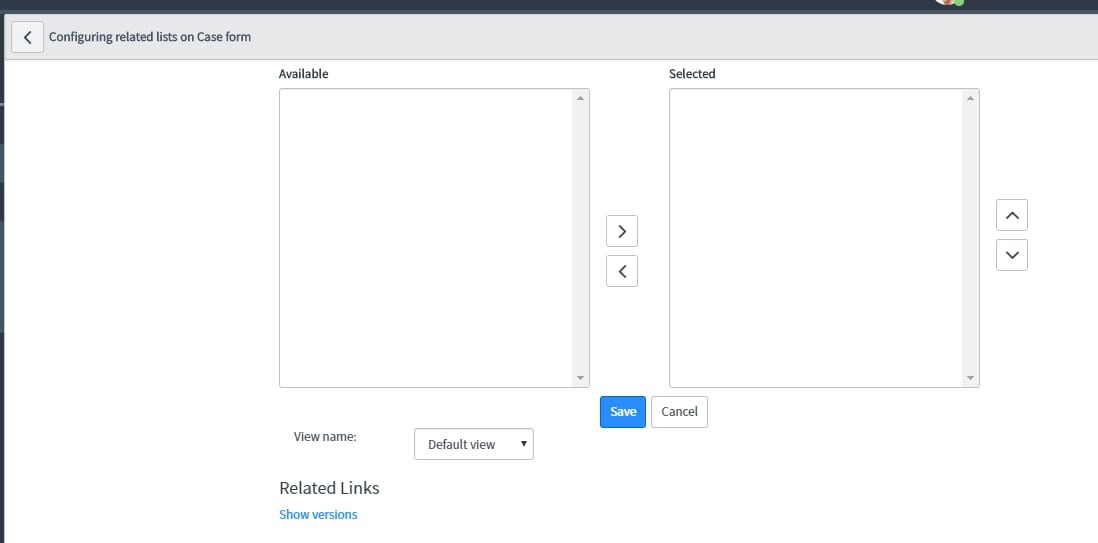Click the Available scrollbar track

(x=581, y=238)
